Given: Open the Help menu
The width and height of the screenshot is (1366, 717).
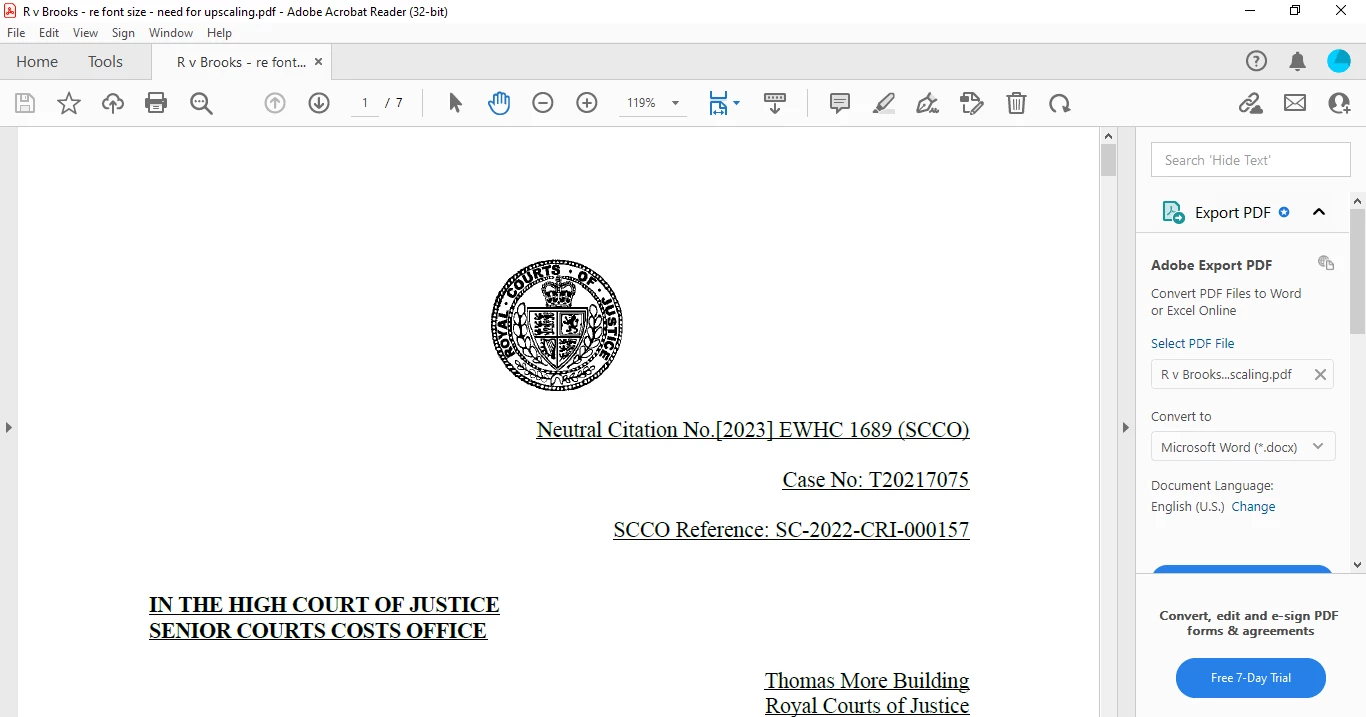Looking at the screenshot, I should pyautogui.click(x=219, y=33).
